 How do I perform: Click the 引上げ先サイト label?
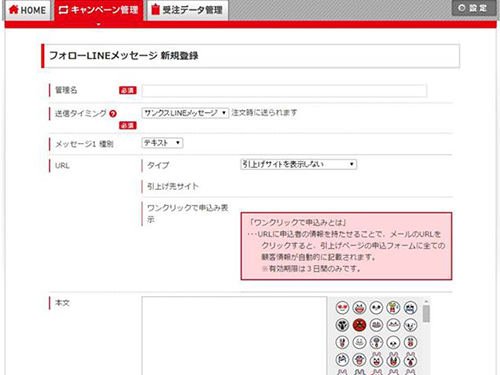click(173, 186)
